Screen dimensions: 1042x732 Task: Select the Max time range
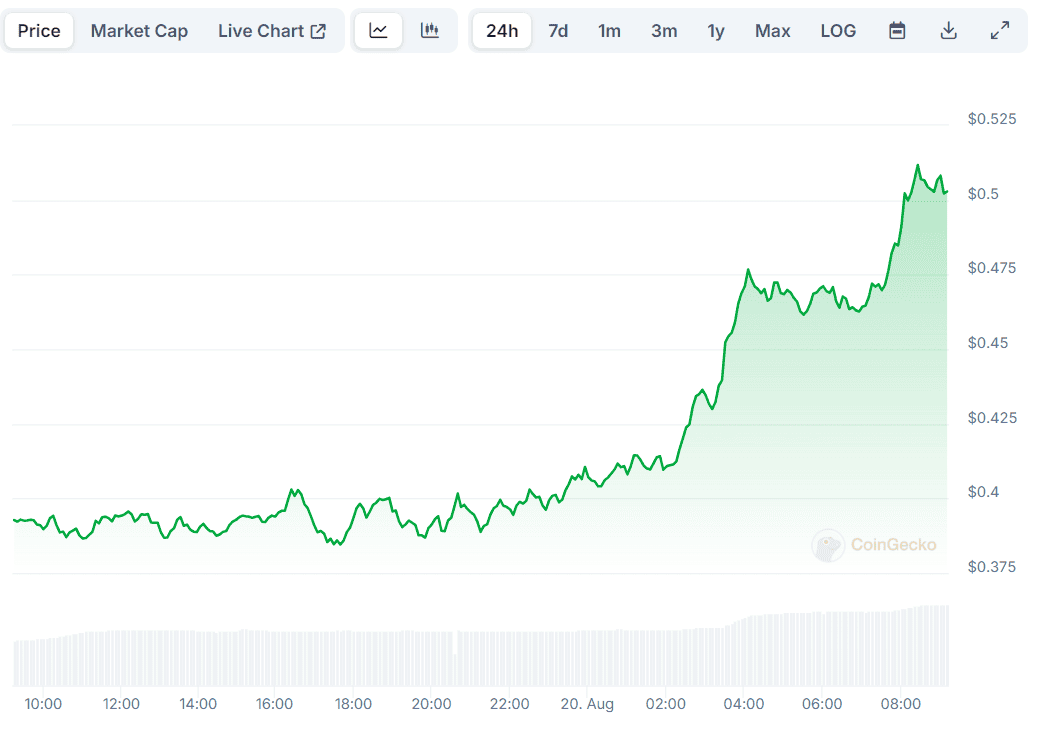click(x=772, y=31)
